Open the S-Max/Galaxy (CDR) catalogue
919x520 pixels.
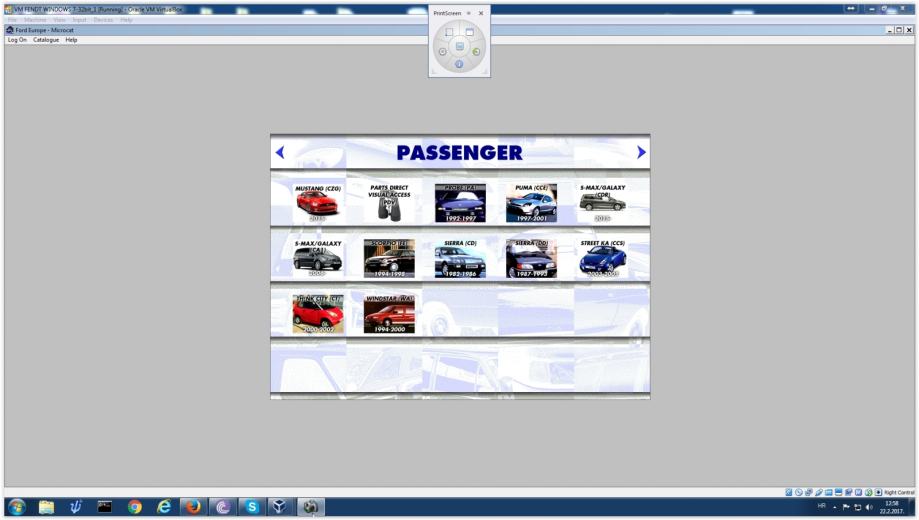(x=603, y=203)
